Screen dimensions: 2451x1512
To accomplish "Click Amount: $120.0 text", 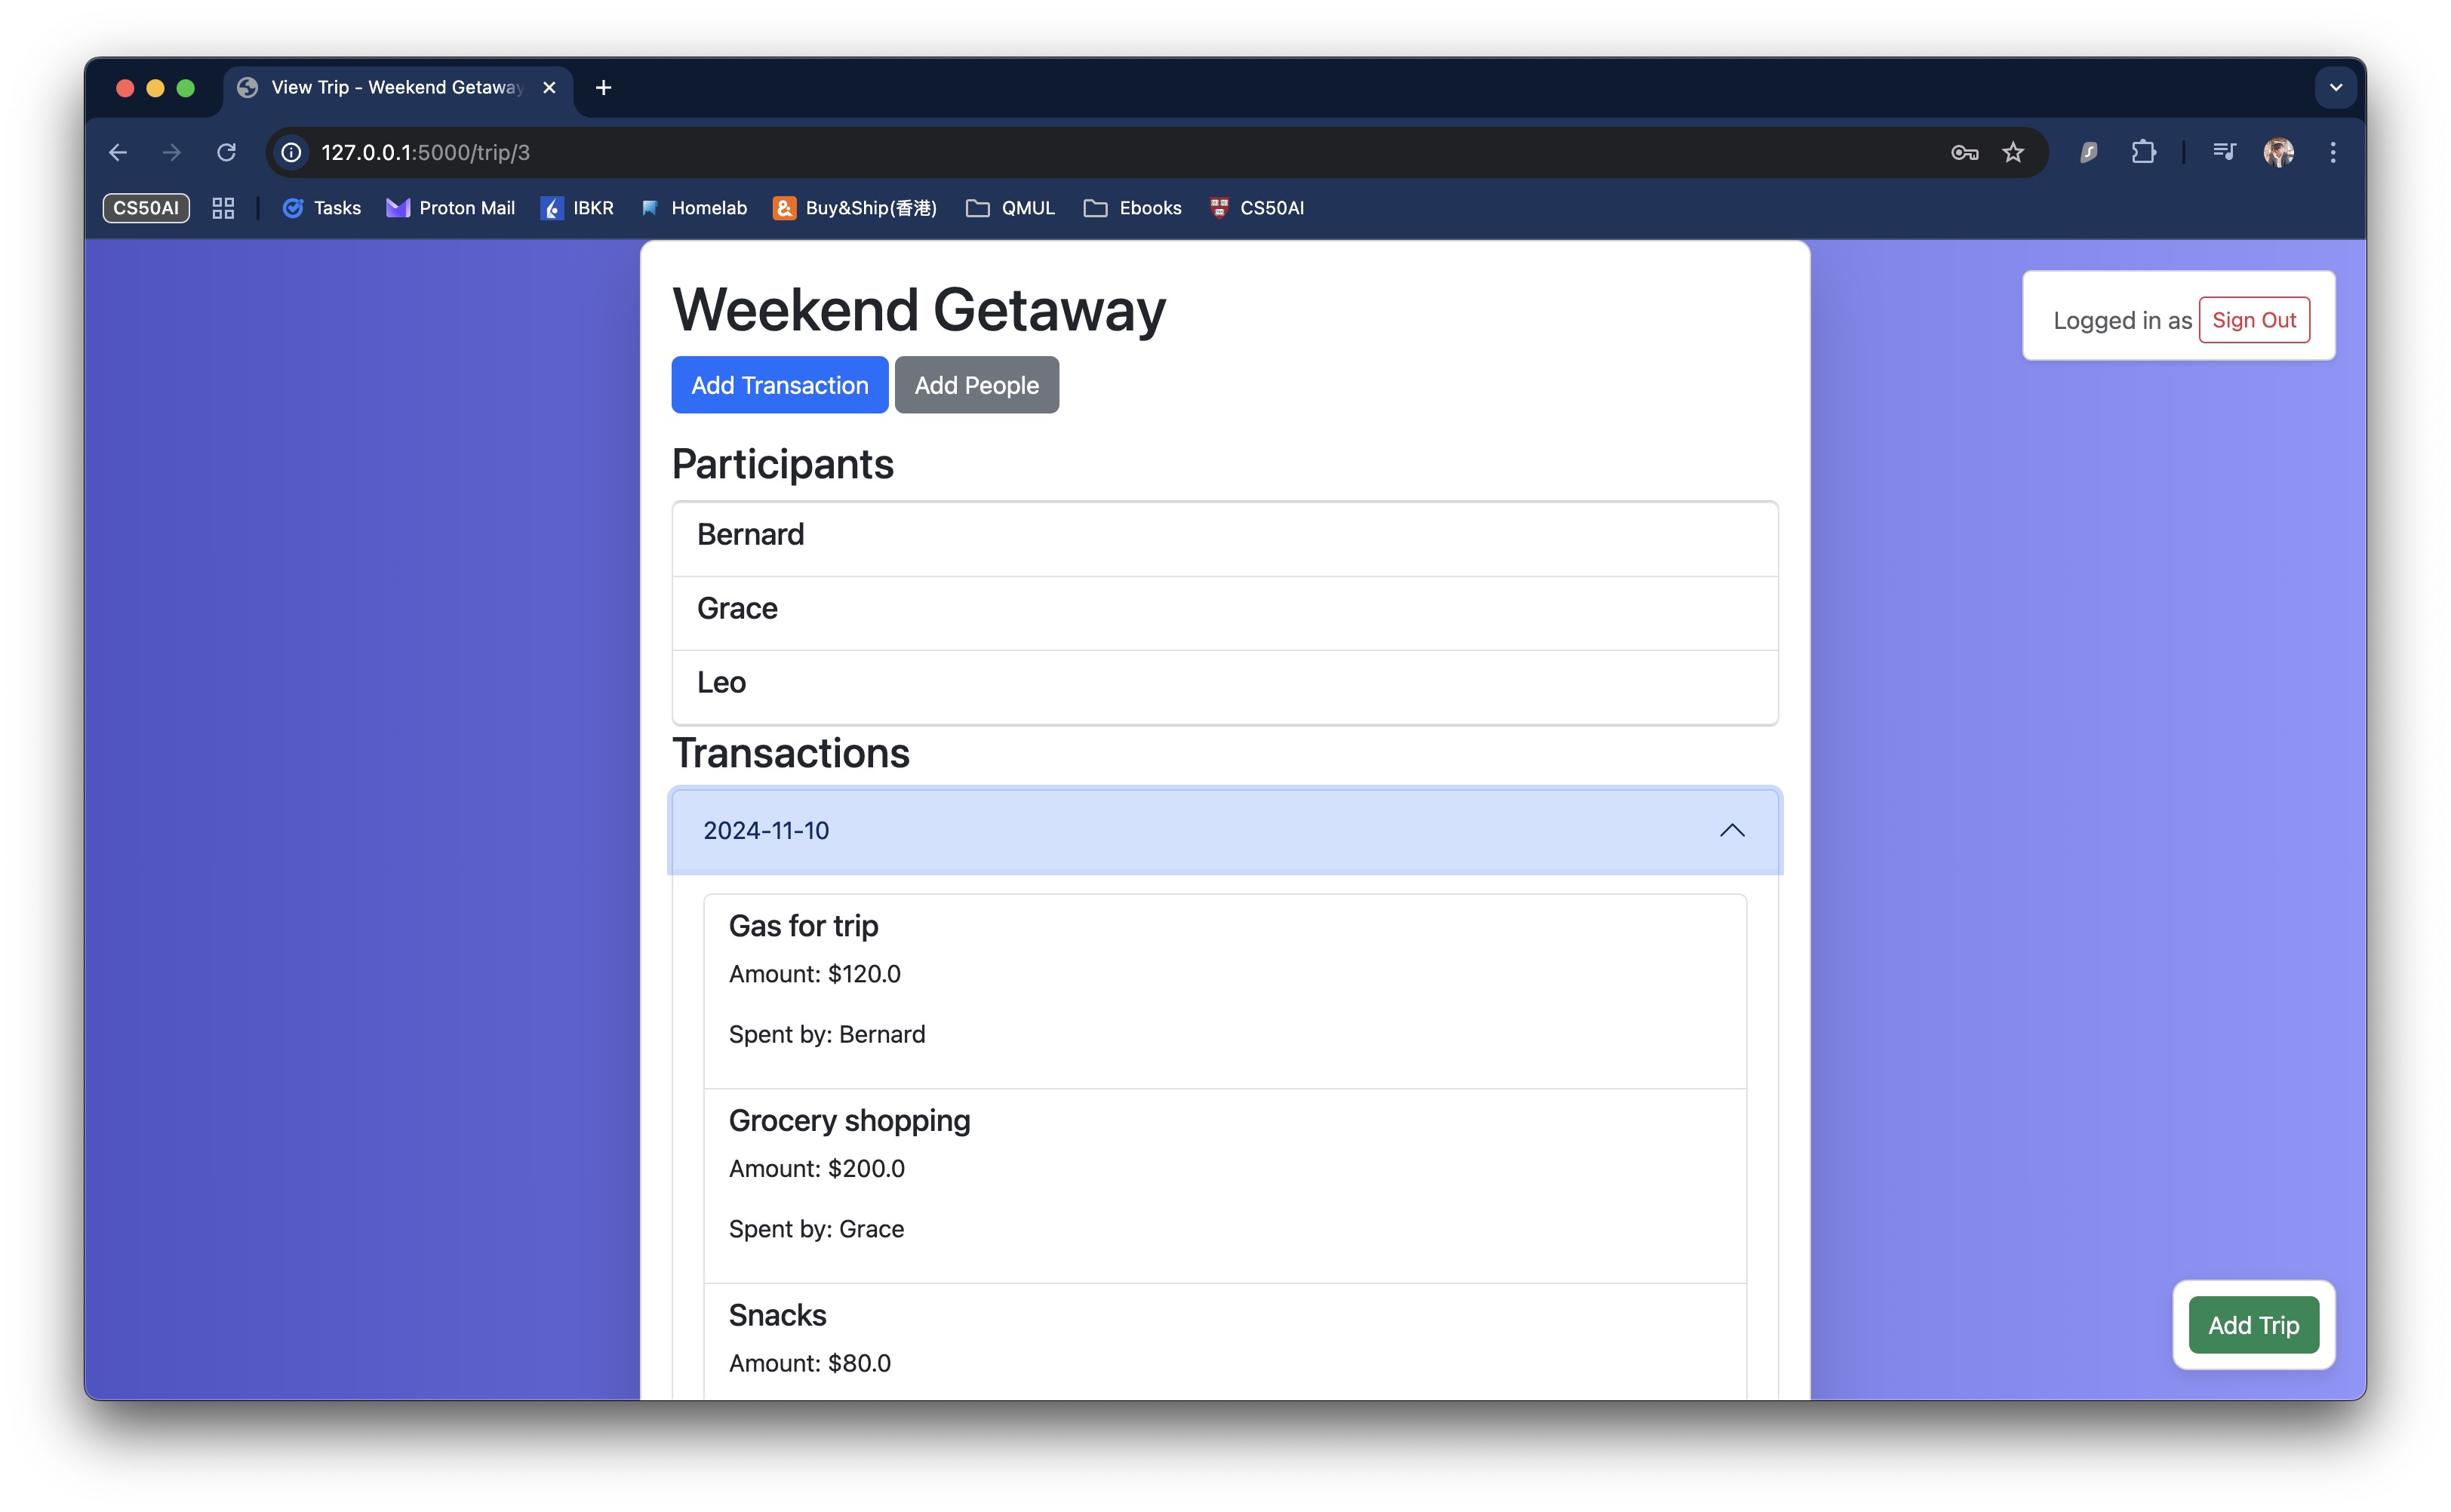I will (814, 974).
